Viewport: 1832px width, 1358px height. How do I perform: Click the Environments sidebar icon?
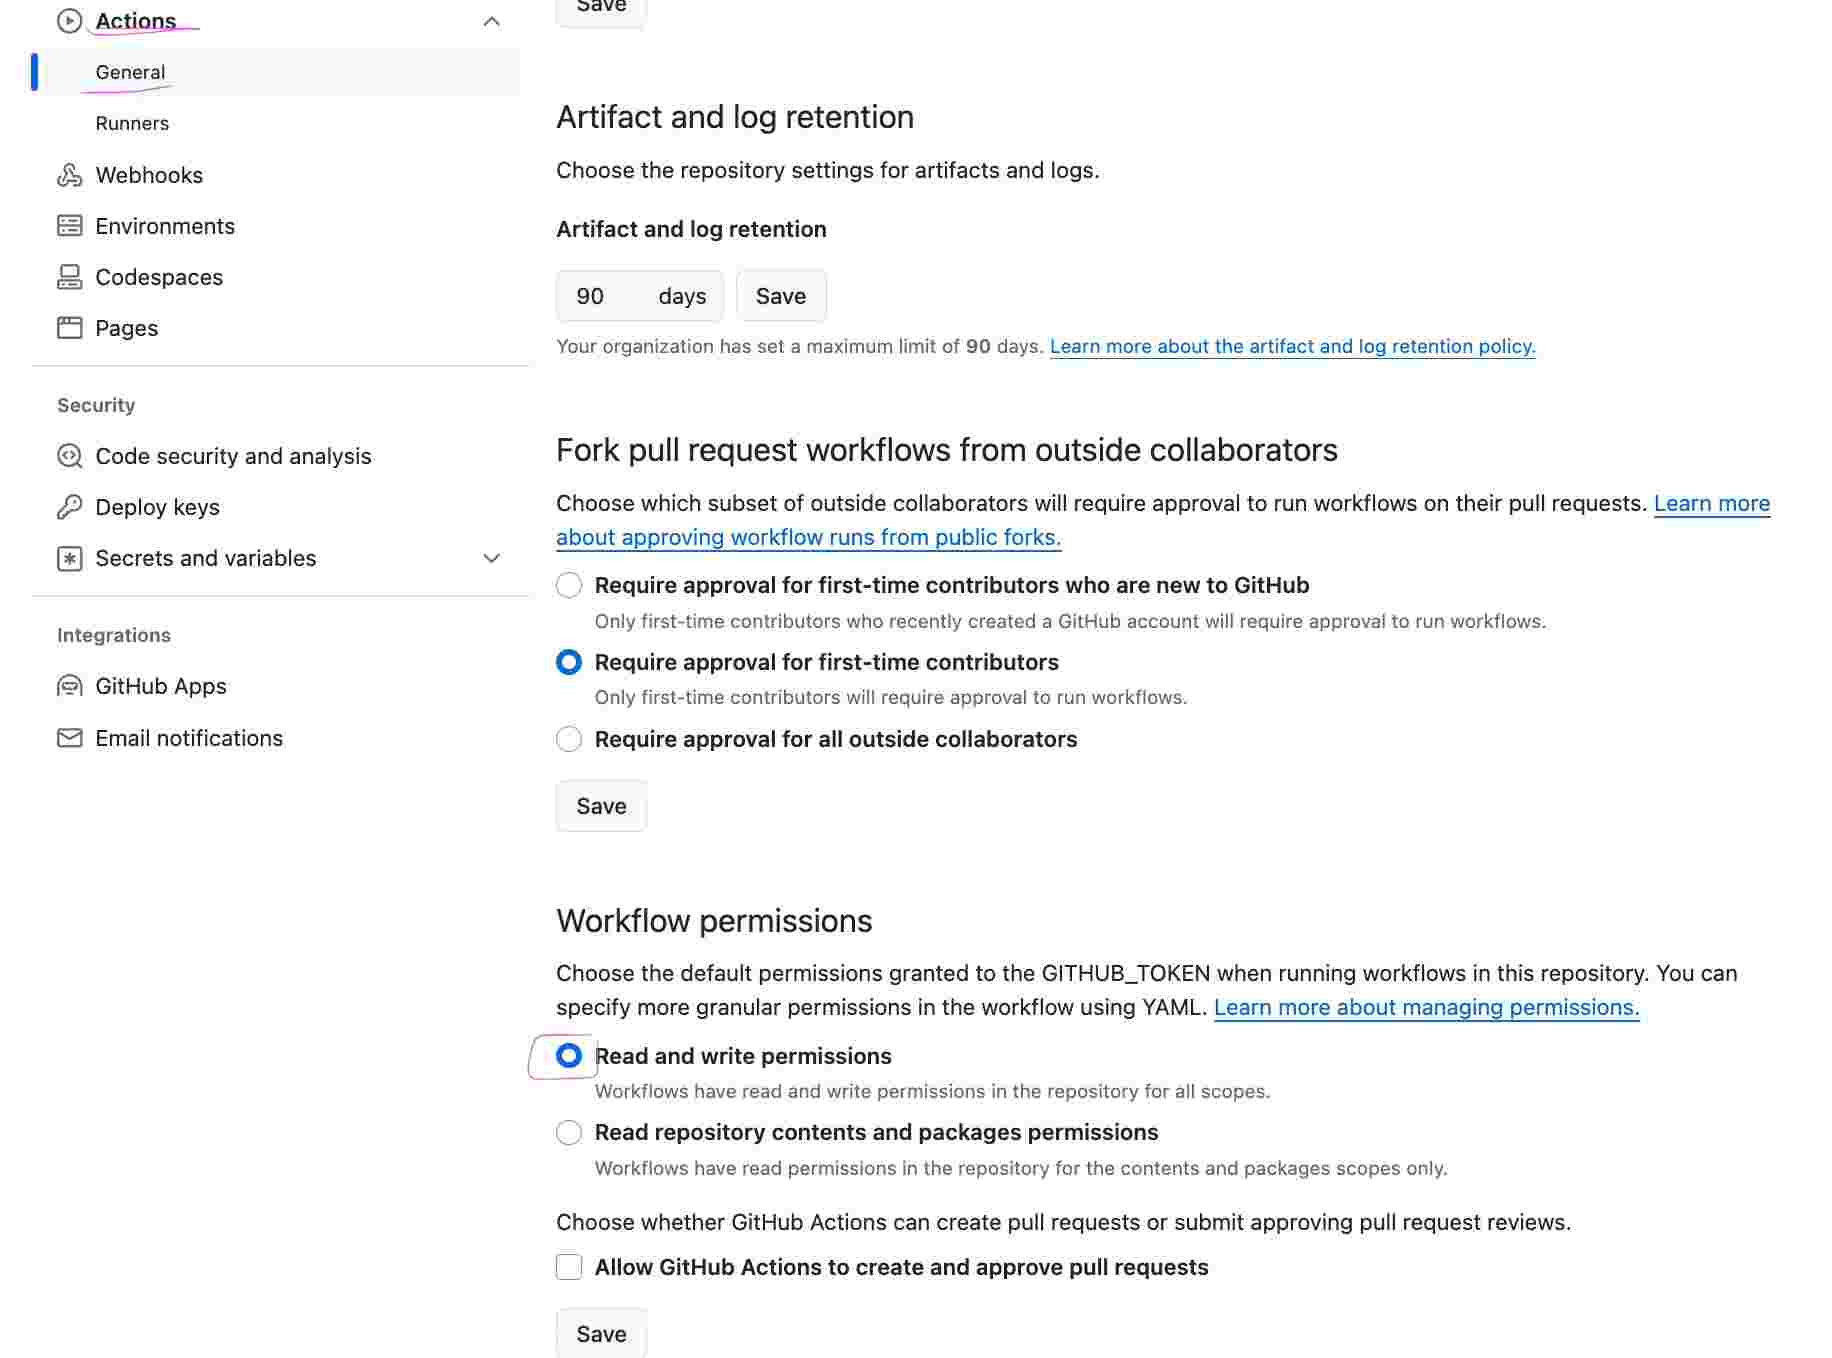coord(69,226)
